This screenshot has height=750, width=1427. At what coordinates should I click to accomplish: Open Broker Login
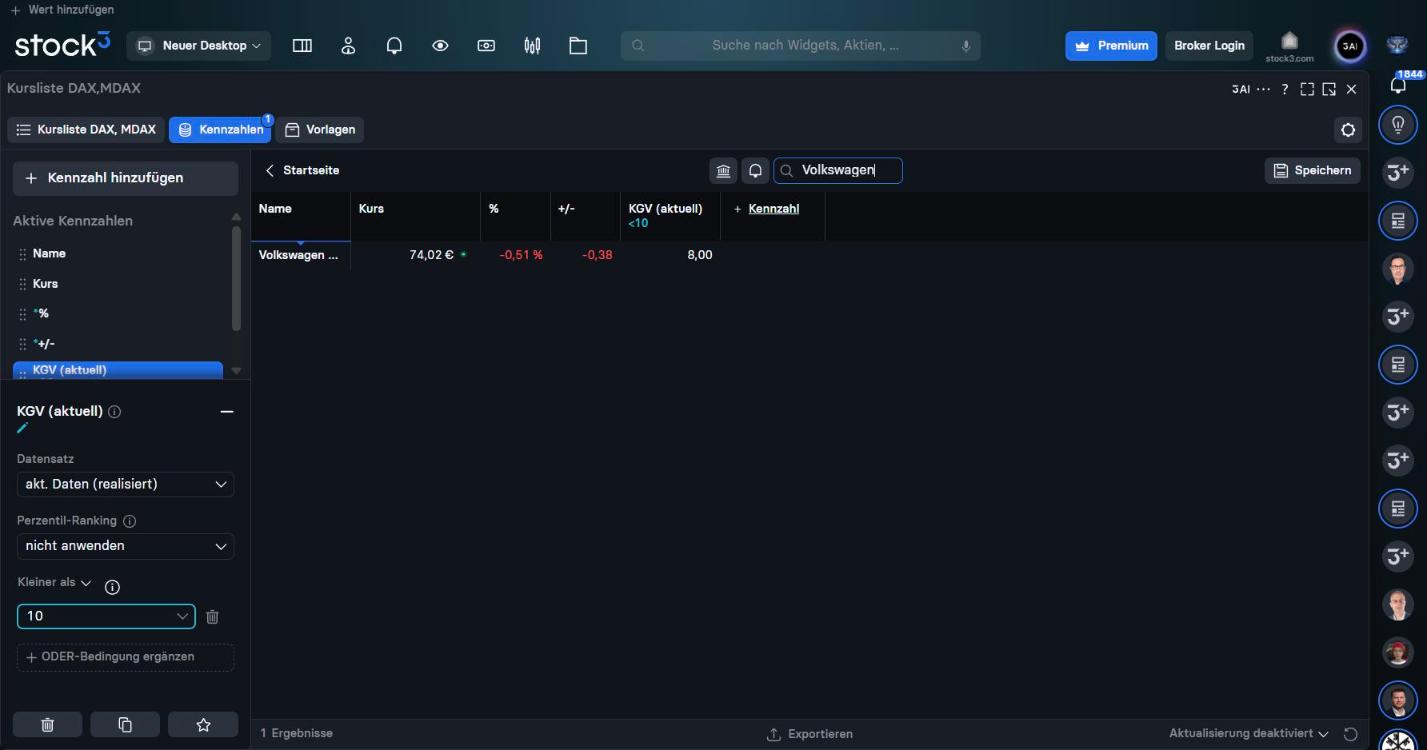1209,46
